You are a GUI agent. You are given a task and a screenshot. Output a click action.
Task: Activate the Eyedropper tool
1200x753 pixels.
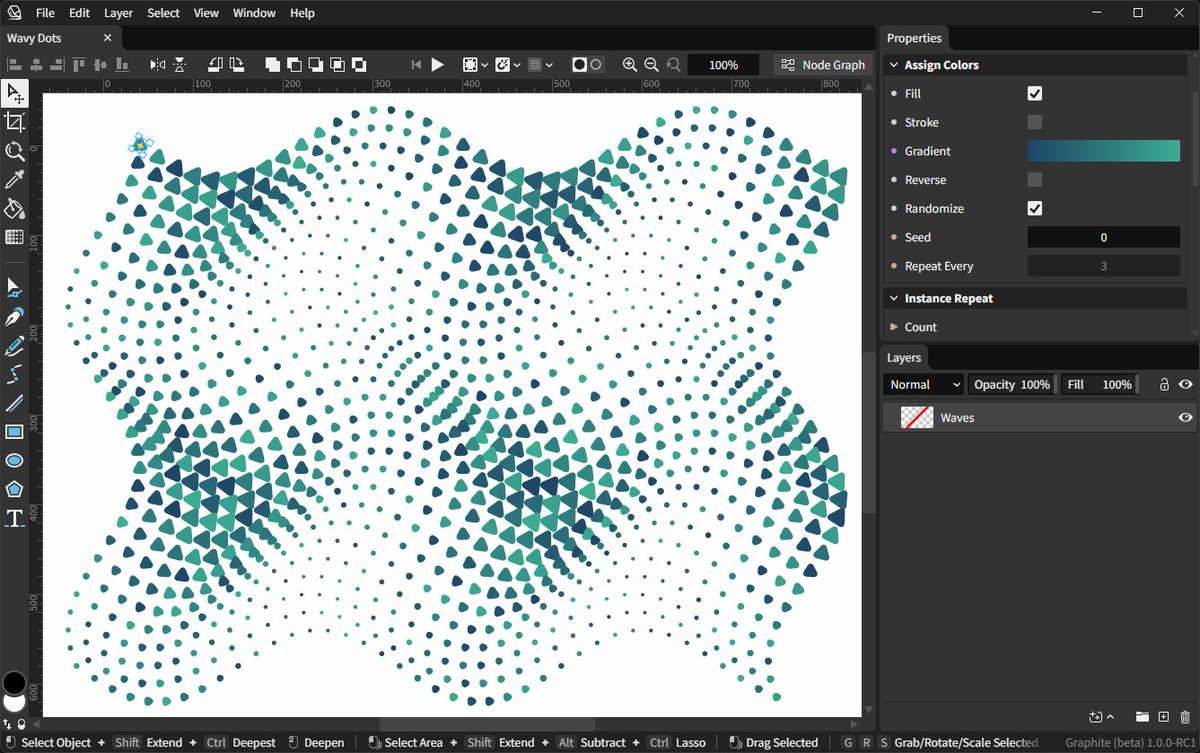pyautogui.click(x=15, y=180)
